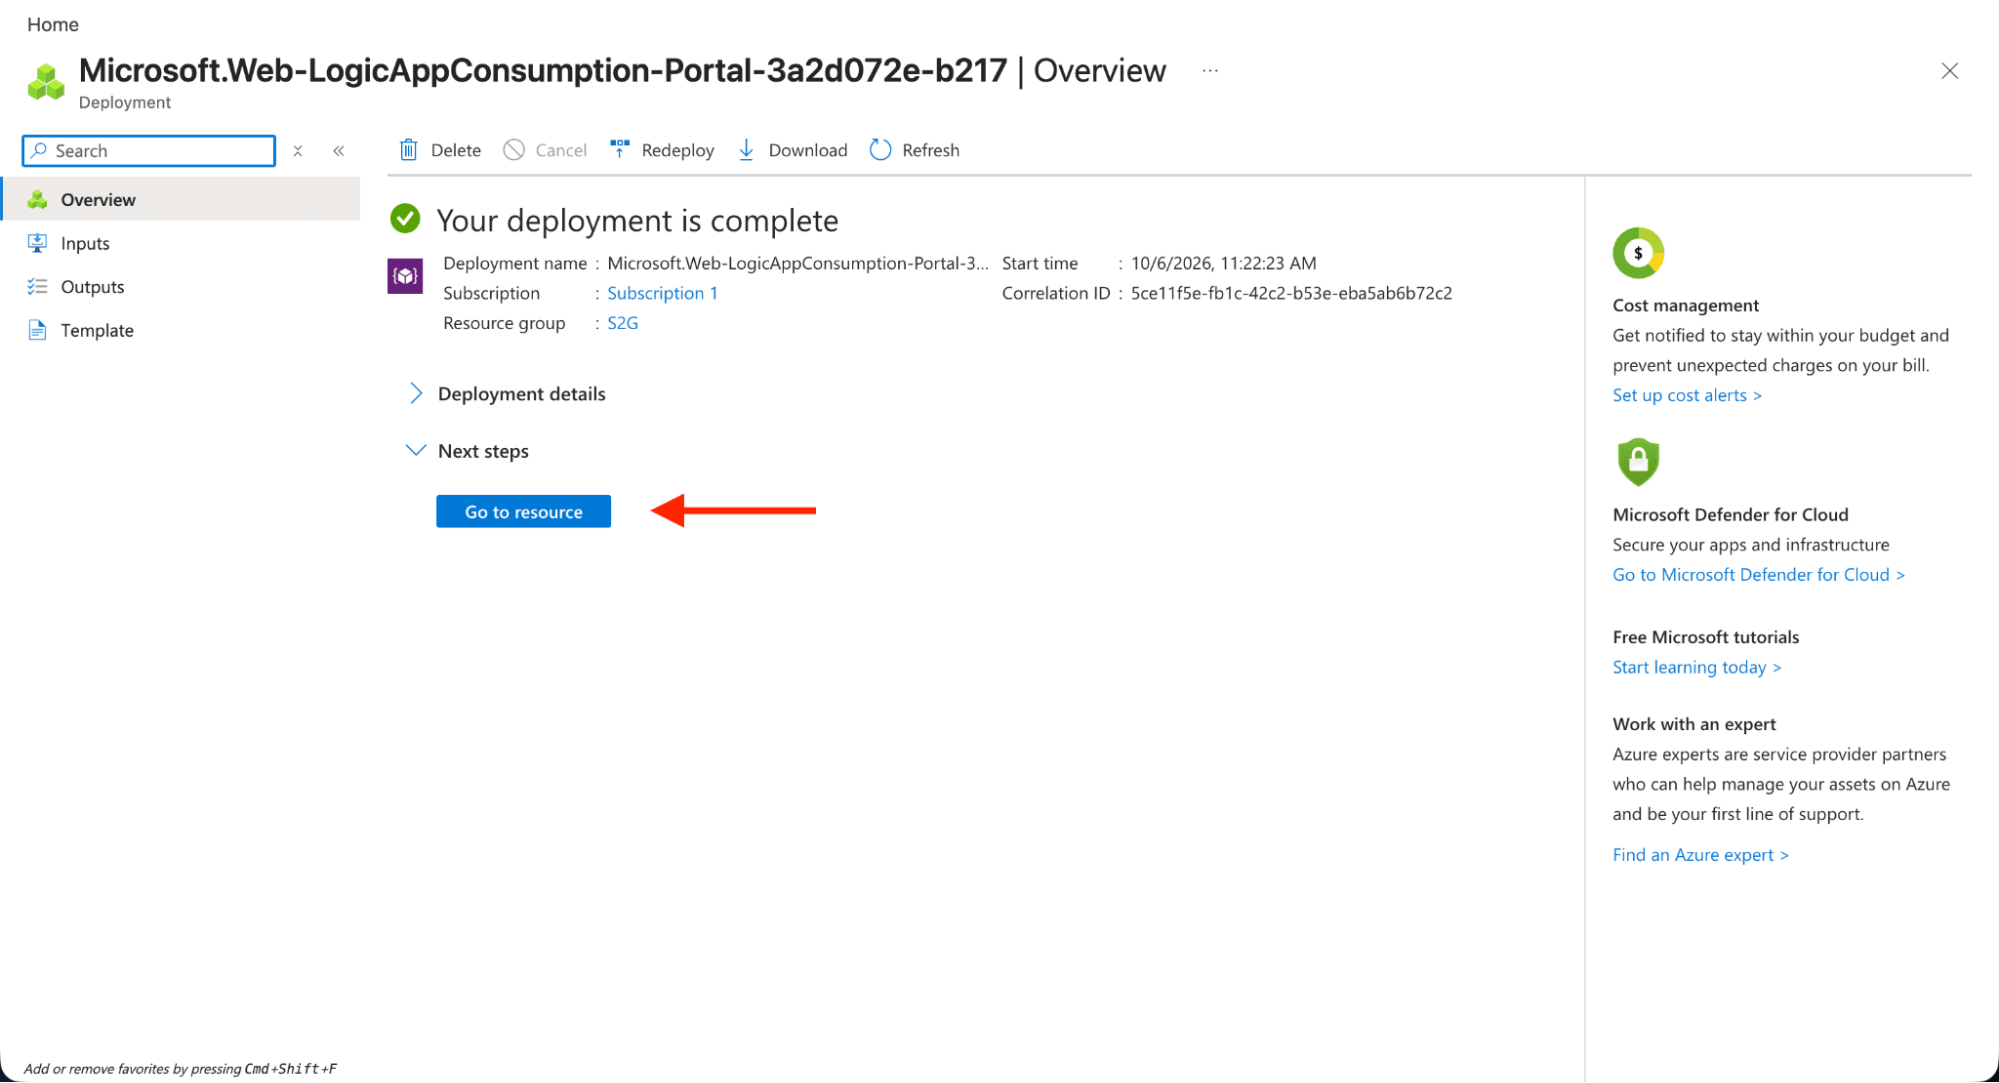Open Go to Microsoft Defender for Cloud link
1999x1083 pixels.
point(1758,575)
